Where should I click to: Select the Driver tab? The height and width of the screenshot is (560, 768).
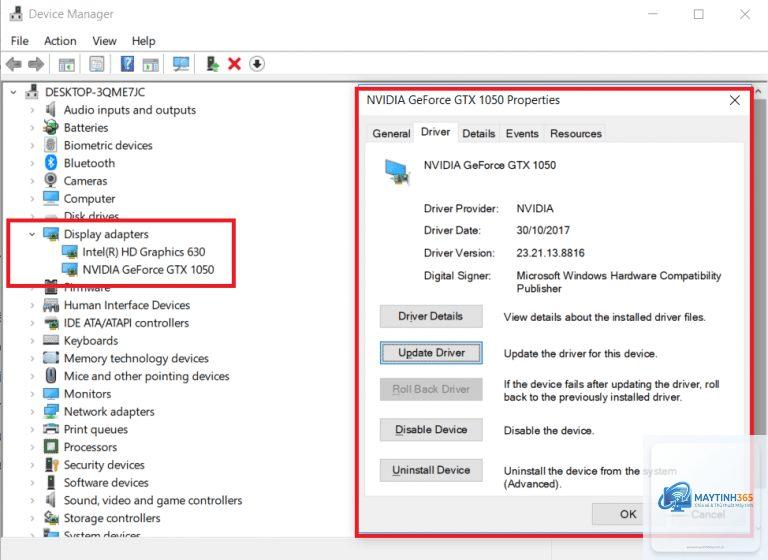point(435,132)
